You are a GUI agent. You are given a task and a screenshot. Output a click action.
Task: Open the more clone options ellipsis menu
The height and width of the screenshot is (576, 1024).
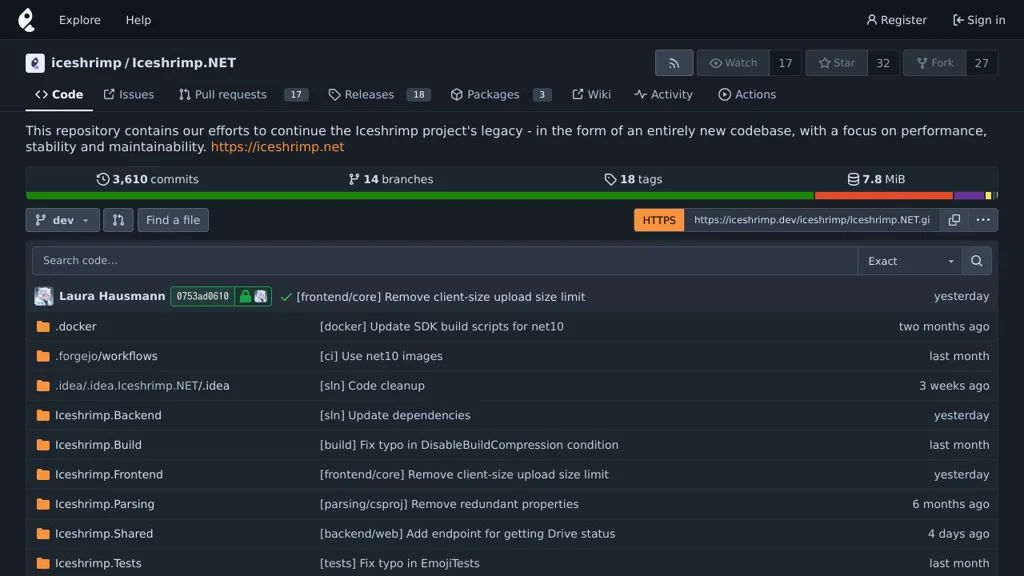(x=983, y=220)
